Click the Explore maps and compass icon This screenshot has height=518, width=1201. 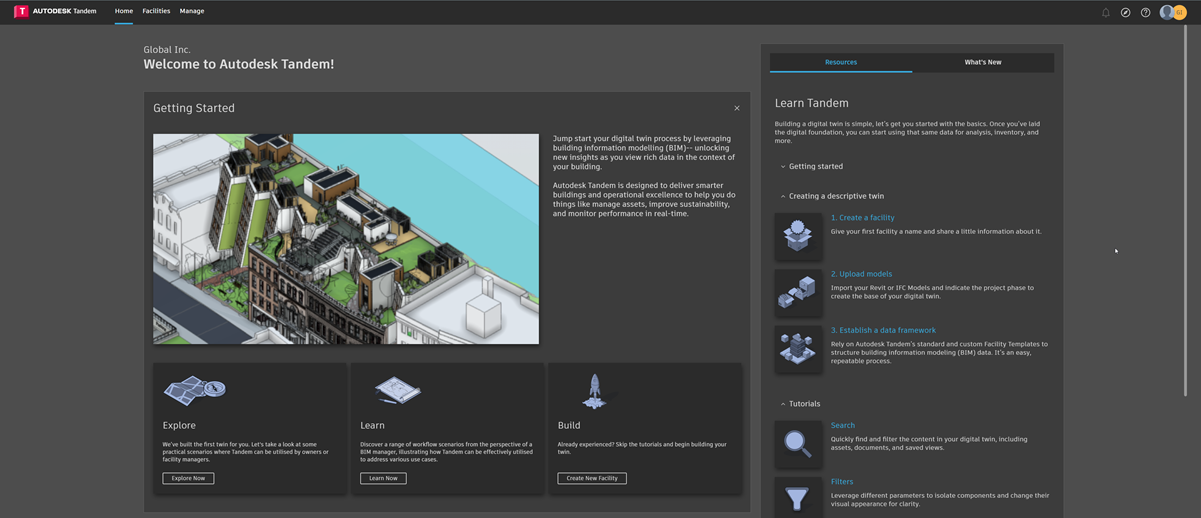tap(195, 390)
